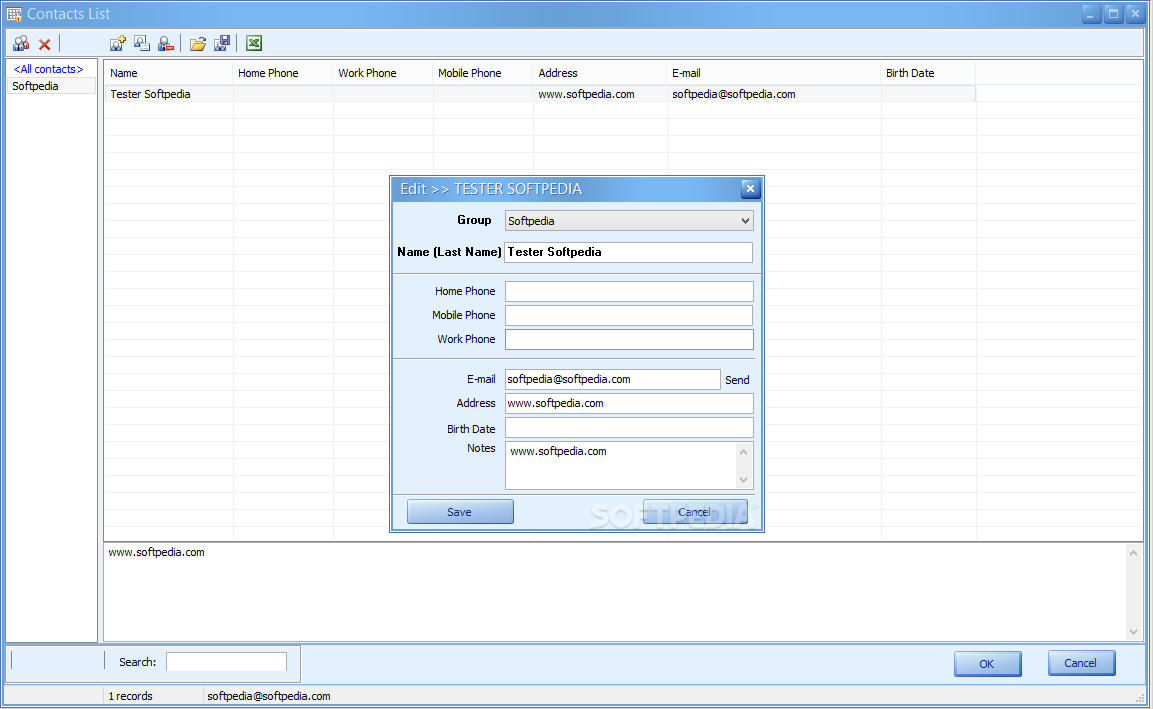Image resolution: width=1153 pixels, height=709 pixels.
Task: Click the add new contact icon
Action: point(118,43)
